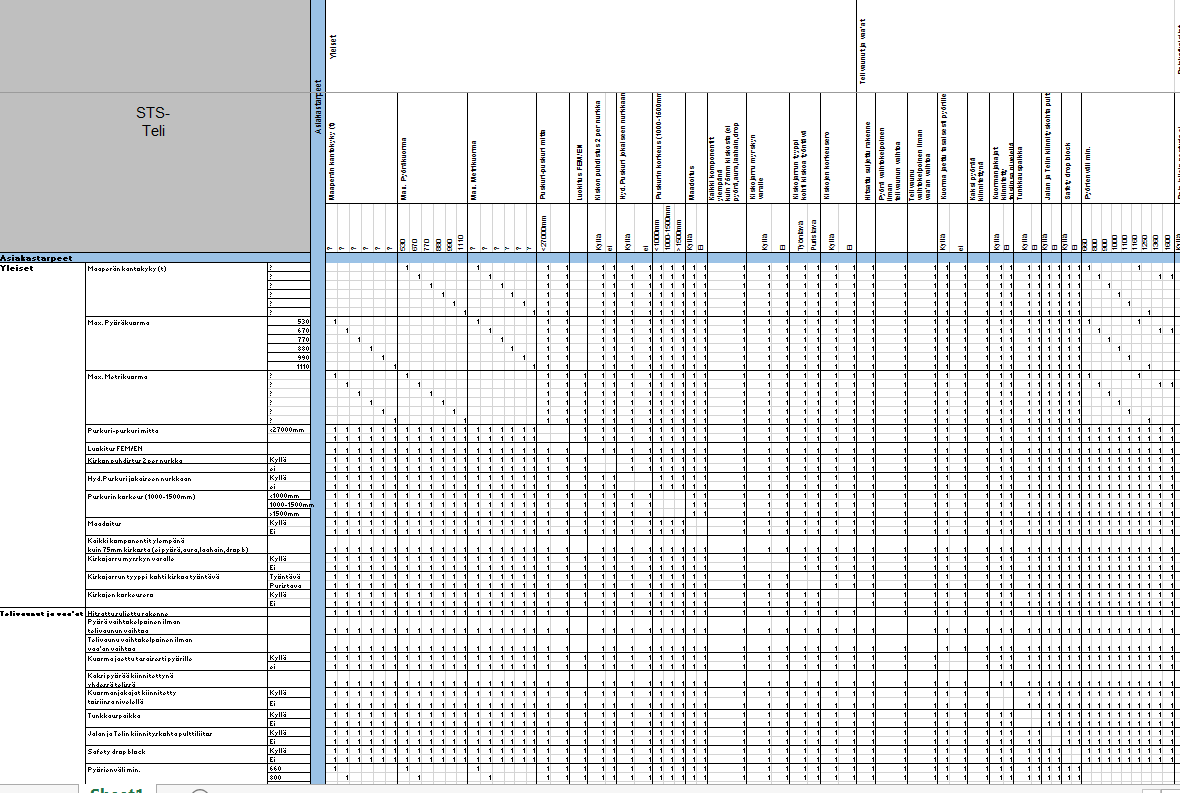1180x793 pixels.
Task: Select the '1110' value cell in left value column
Action: 289,366
